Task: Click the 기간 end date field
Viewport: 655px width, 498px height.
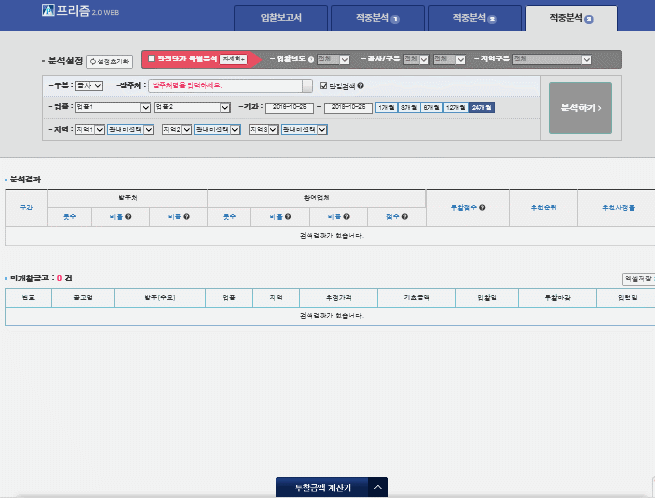Action: 348,107
